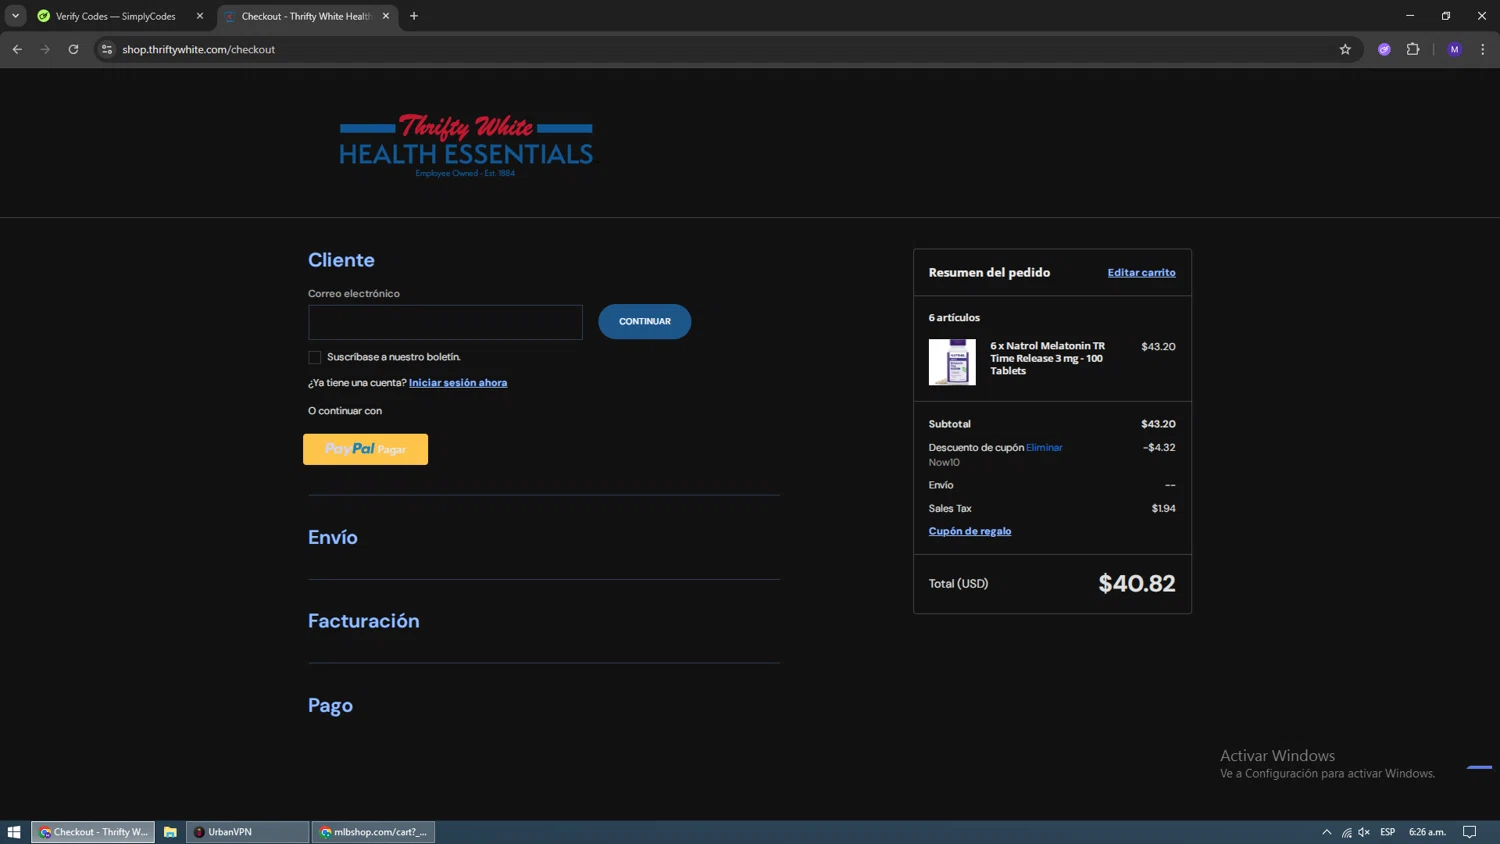Open File Explorer from the taskbar
1500x844 pixels.
click(170, 832)
